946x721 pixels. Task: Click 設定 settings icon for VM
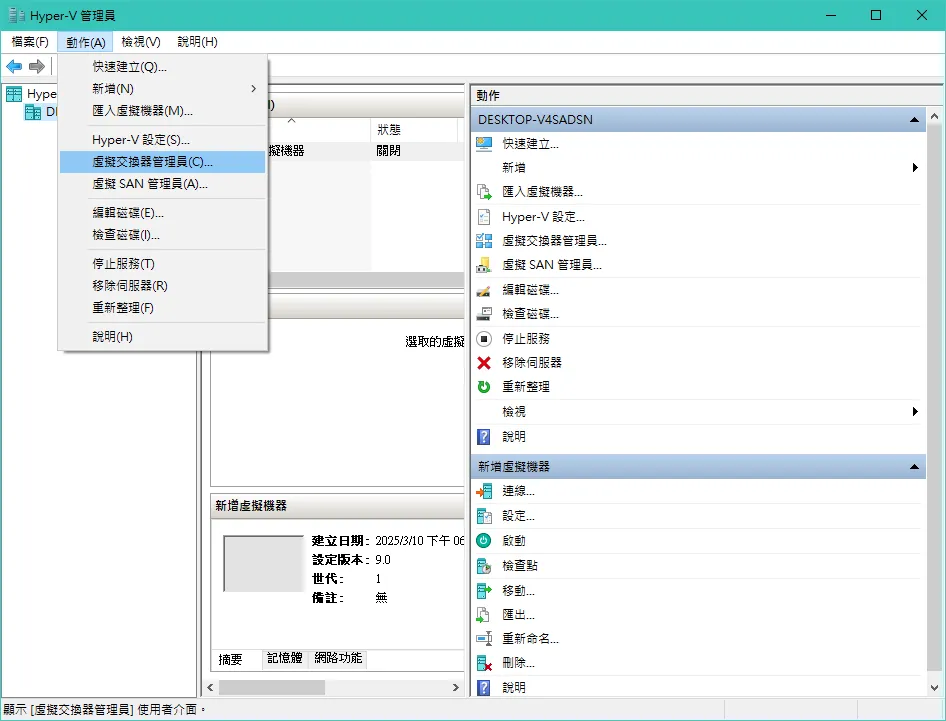484,516
